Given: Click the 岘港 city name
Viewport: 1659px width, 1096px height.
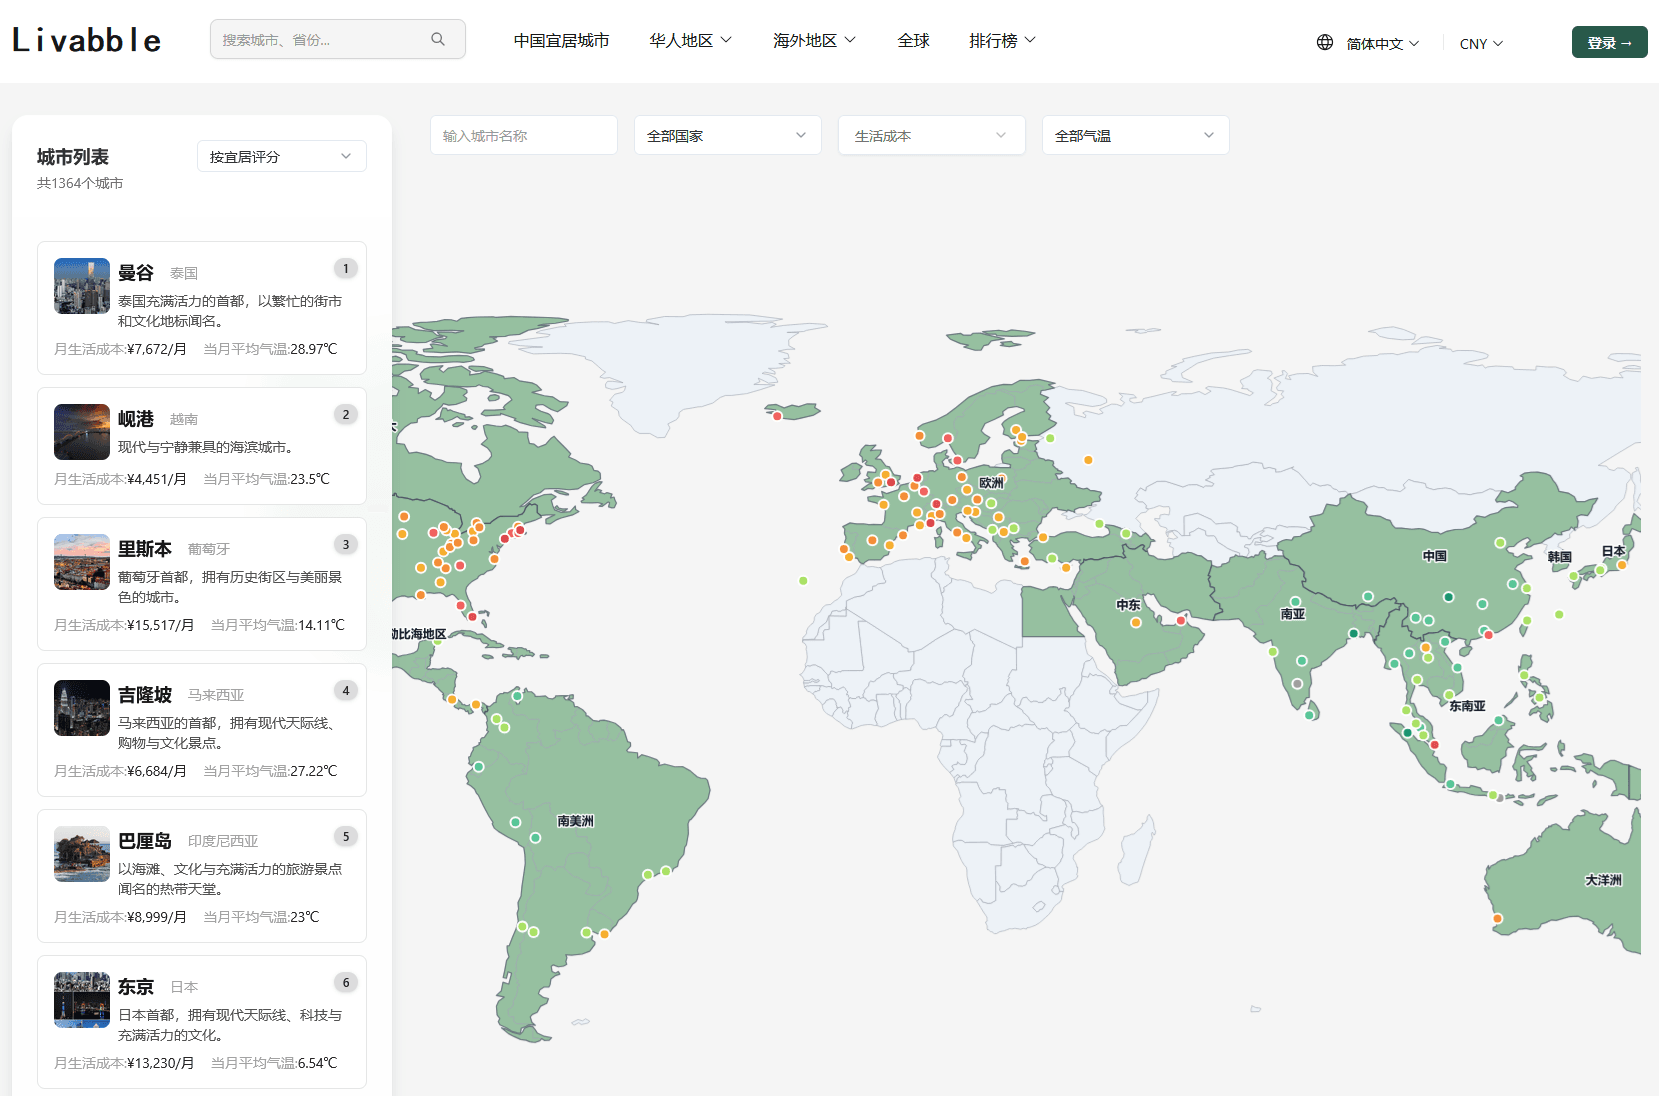Looking at the screenshot, I should point(136,419).
